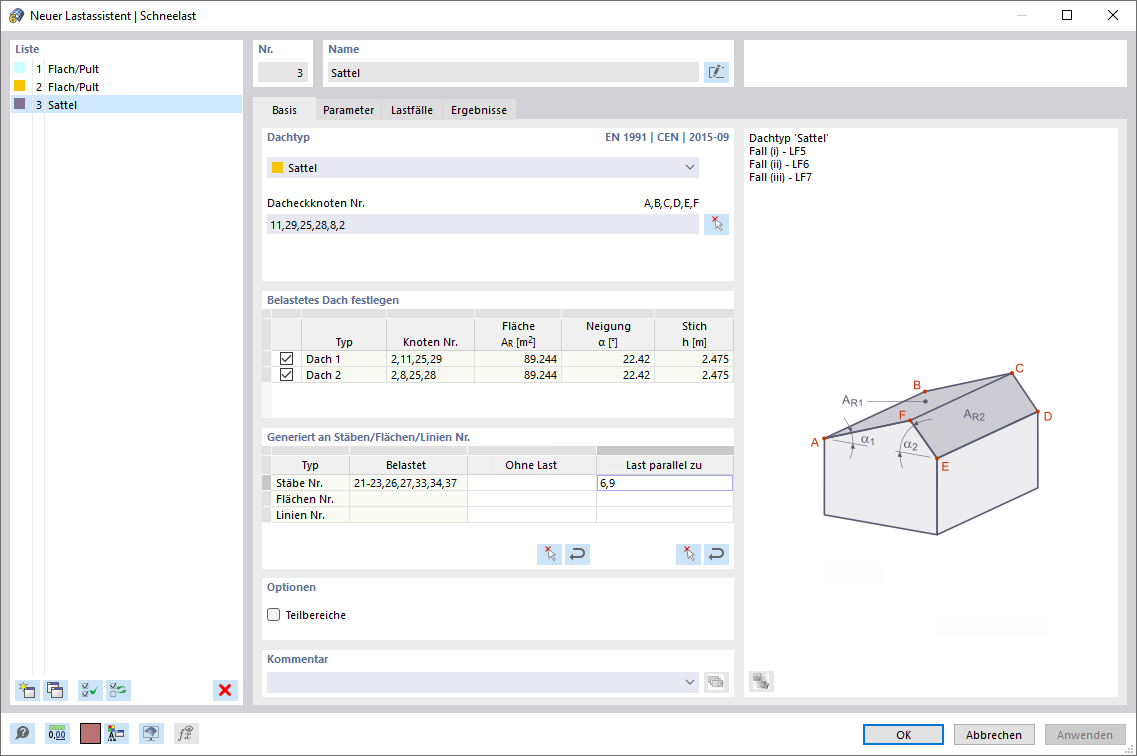
Task: Click the graphic export icon below the roof diagram
Action: point(761,681)
